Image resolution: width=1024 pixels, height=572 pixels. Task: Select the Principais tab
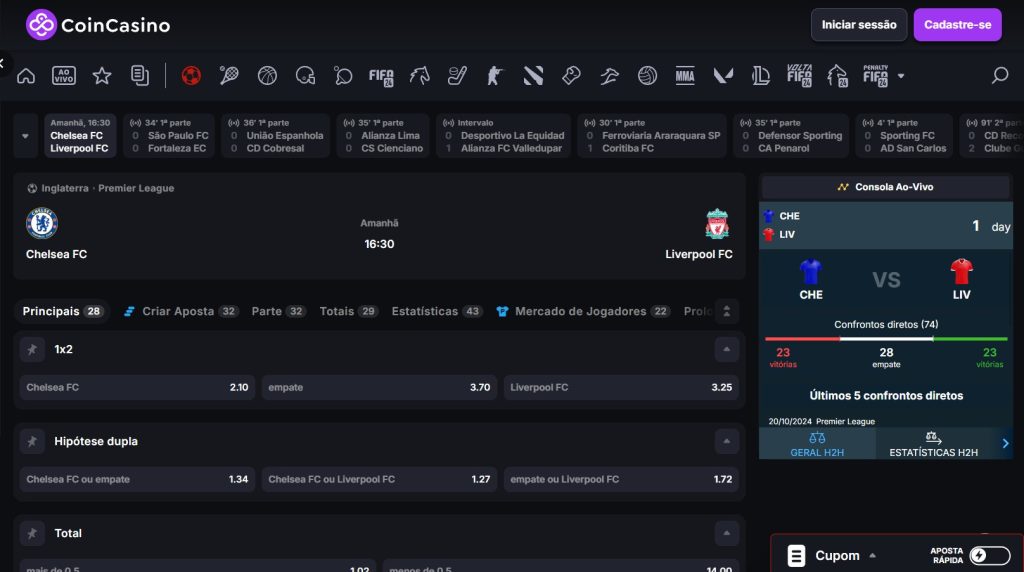click(x=63, y=311)
